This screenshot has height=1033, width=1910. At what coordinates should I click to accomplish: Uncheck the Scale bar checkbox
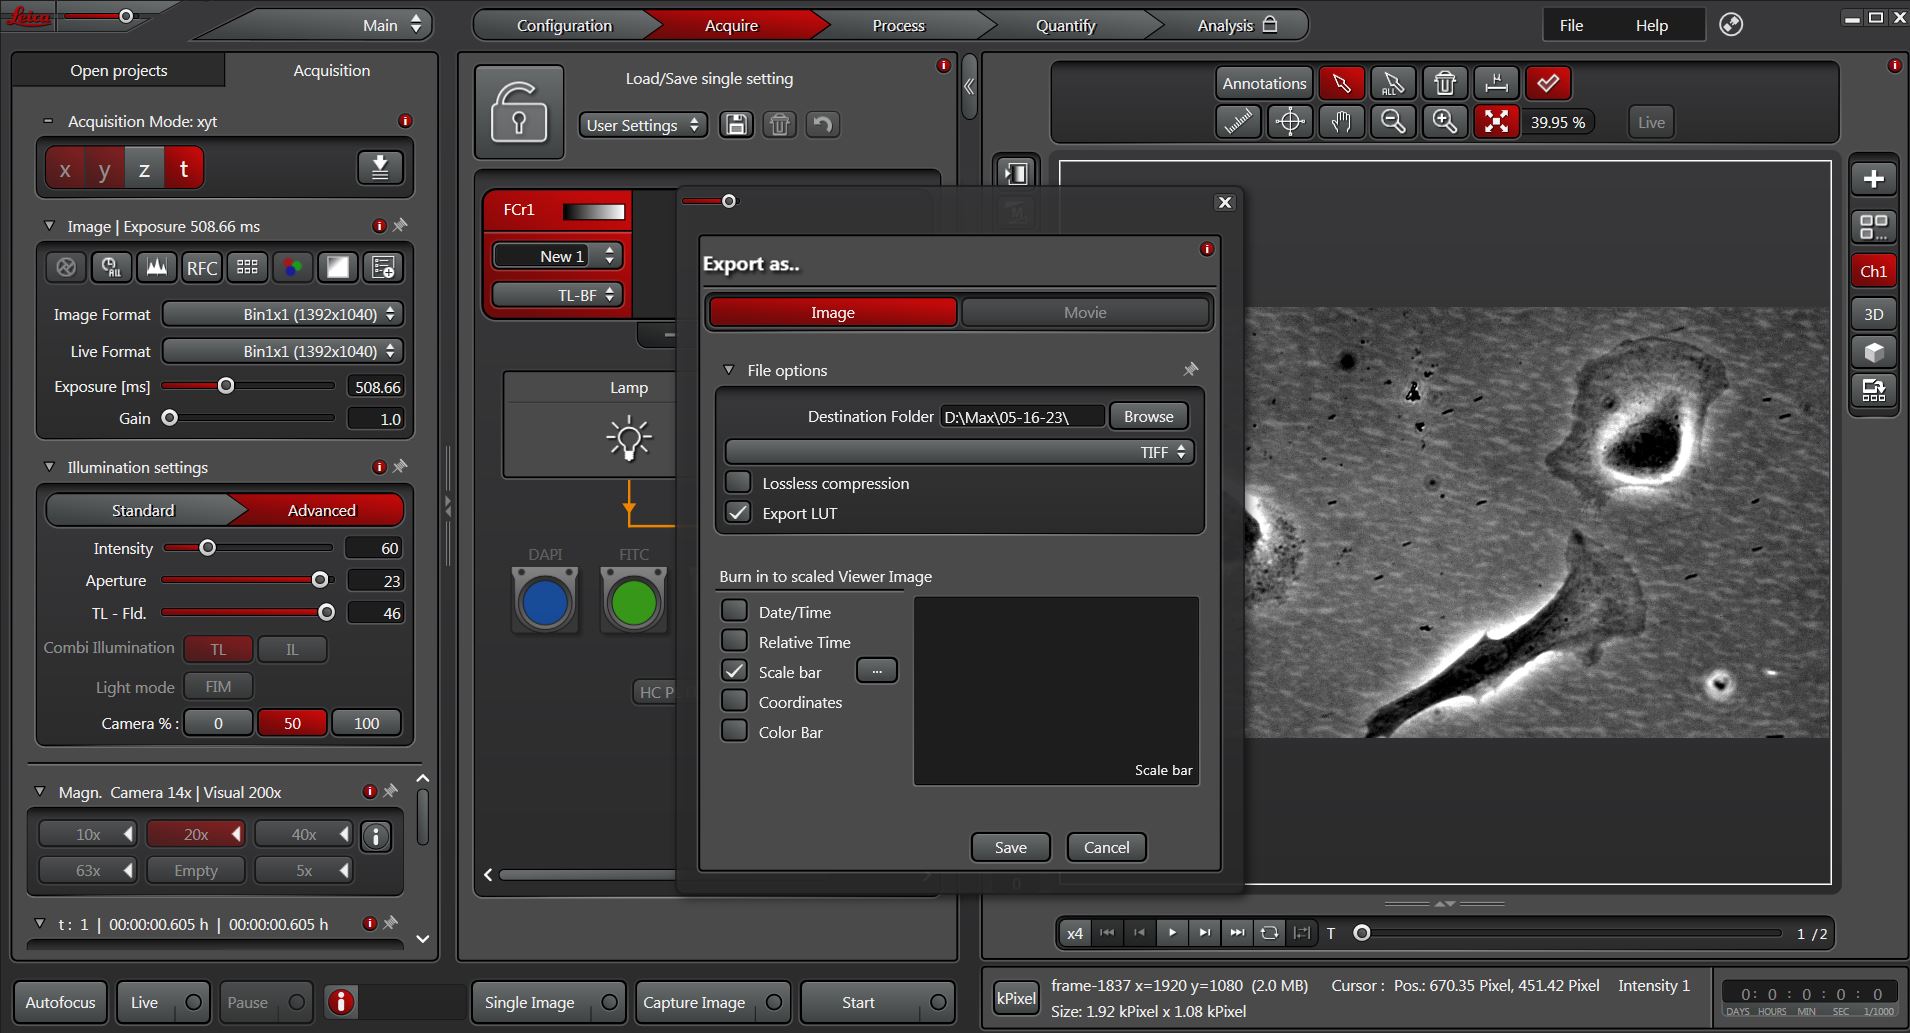735,672
